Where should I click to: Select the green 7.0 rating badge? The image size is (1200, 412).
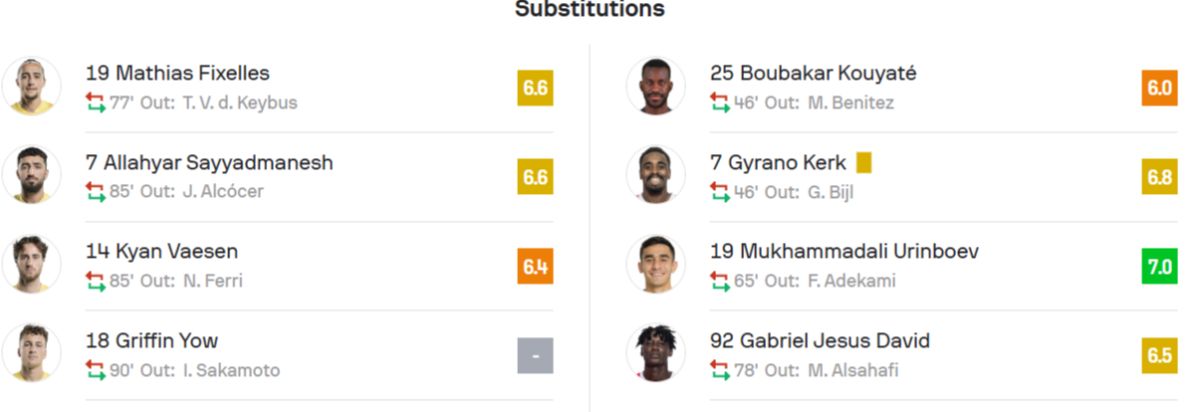[x=1160, y=266]
